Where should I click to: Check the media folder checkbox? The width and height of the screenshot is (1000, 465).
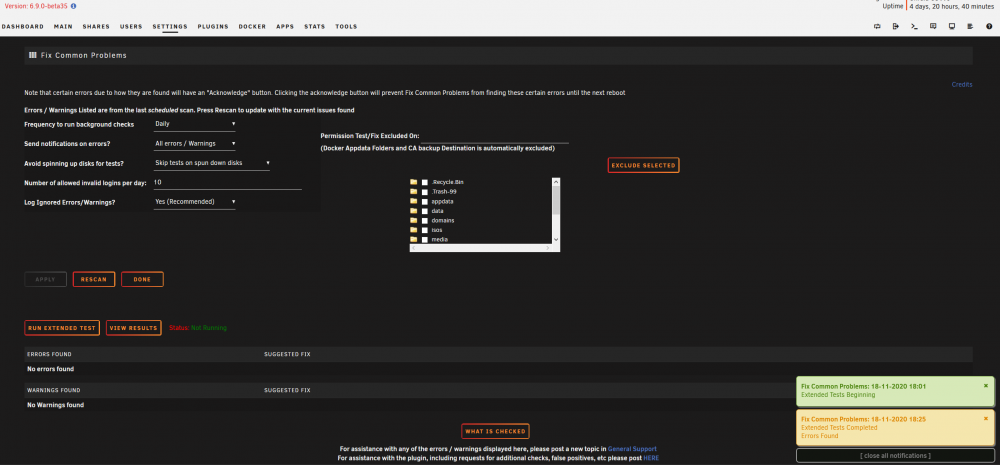(425, 239)
